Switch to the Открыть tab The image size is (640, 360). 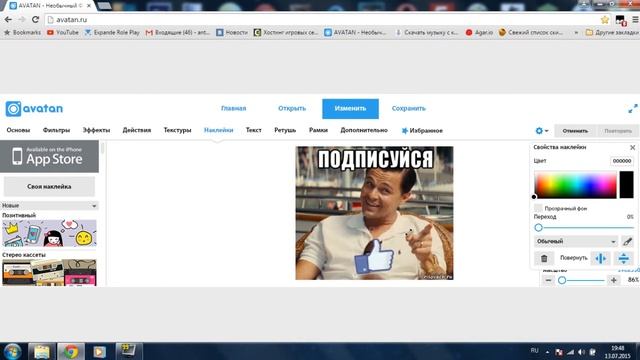[292, 109]
